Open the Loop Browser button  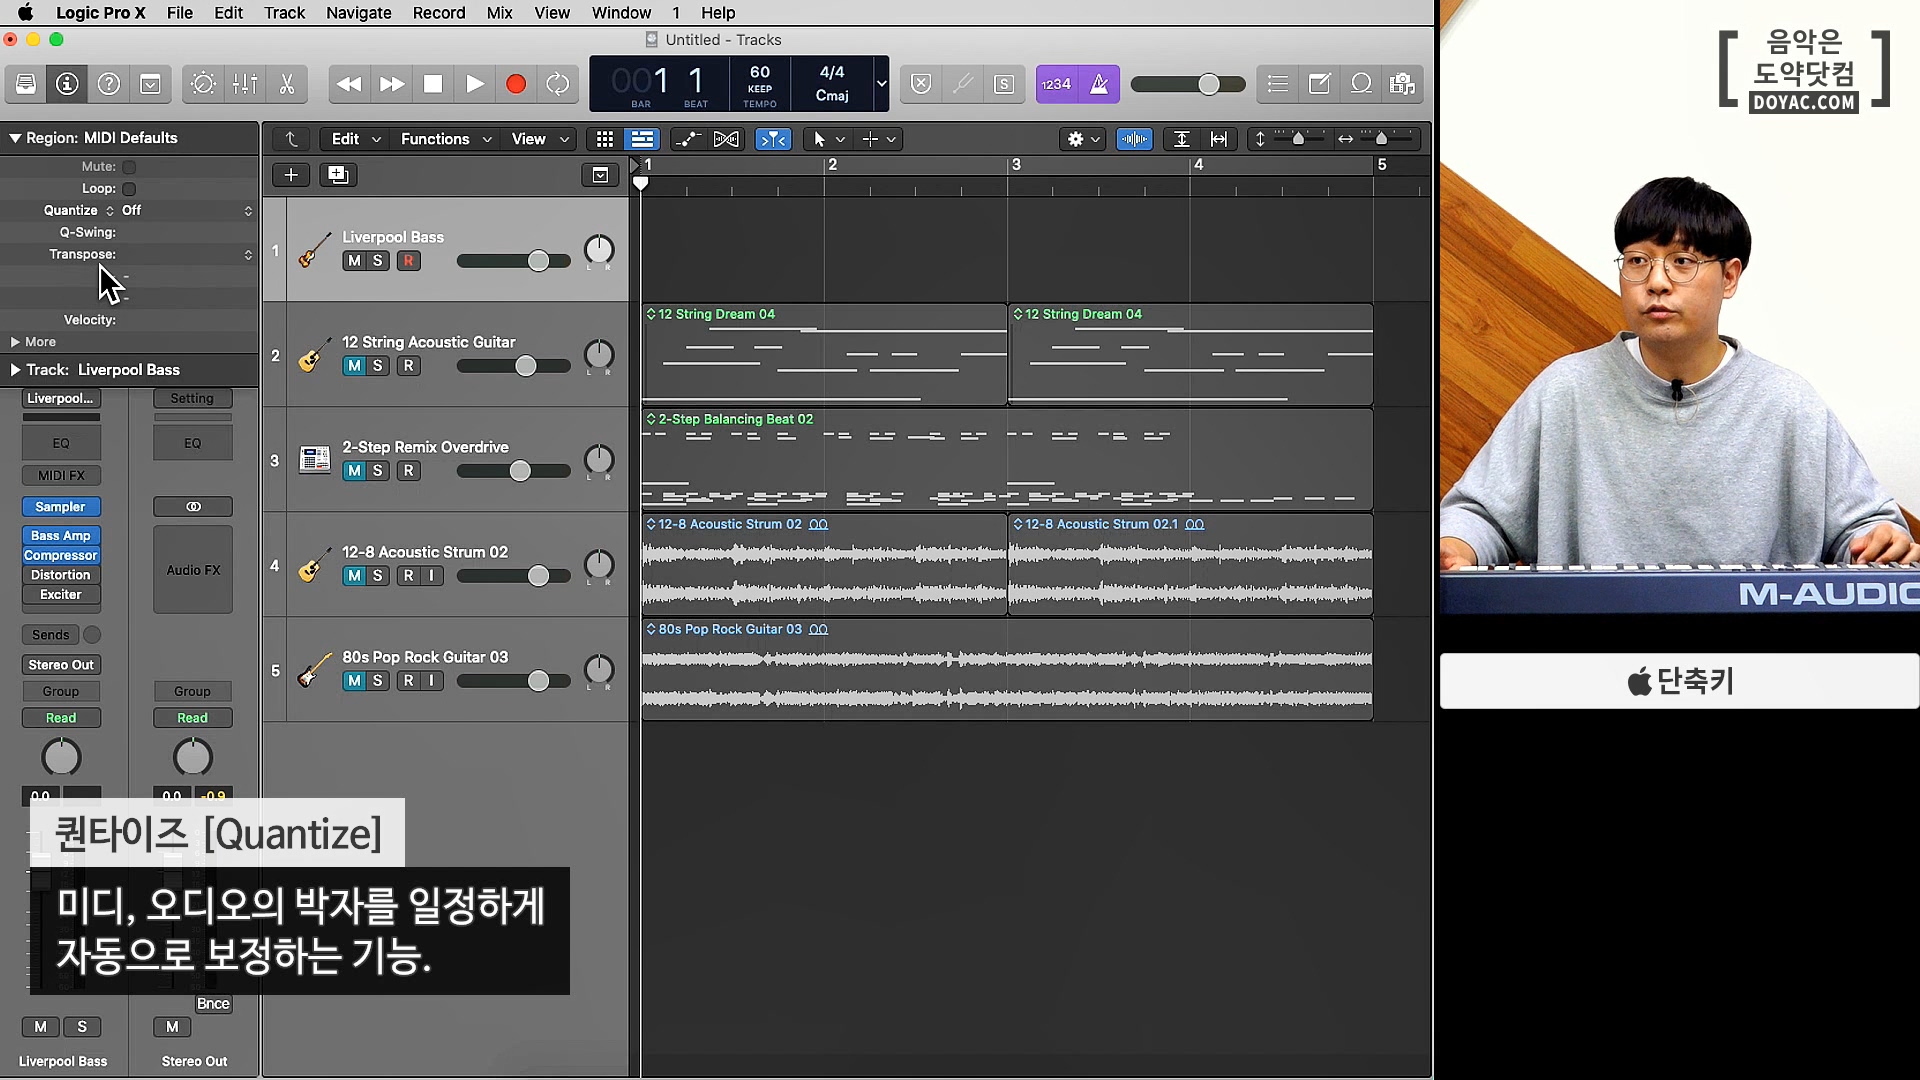pos(1361,84)
